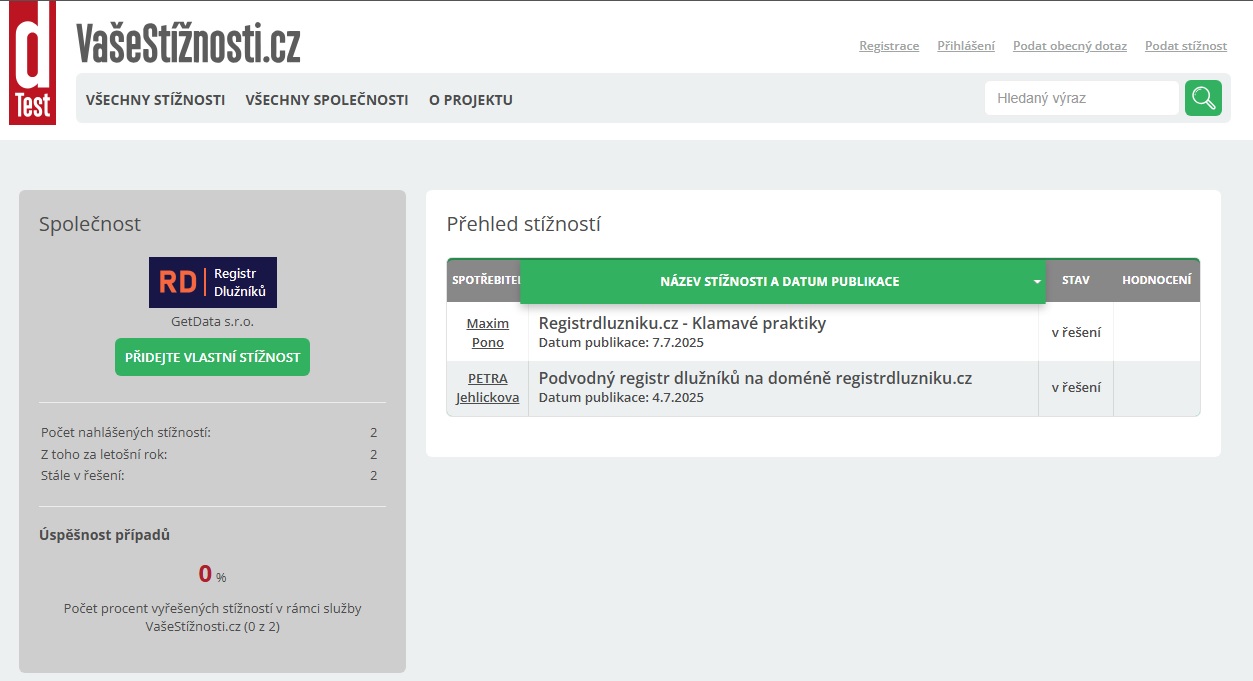Sort by Spotřebitel column header

click(484, 280)
